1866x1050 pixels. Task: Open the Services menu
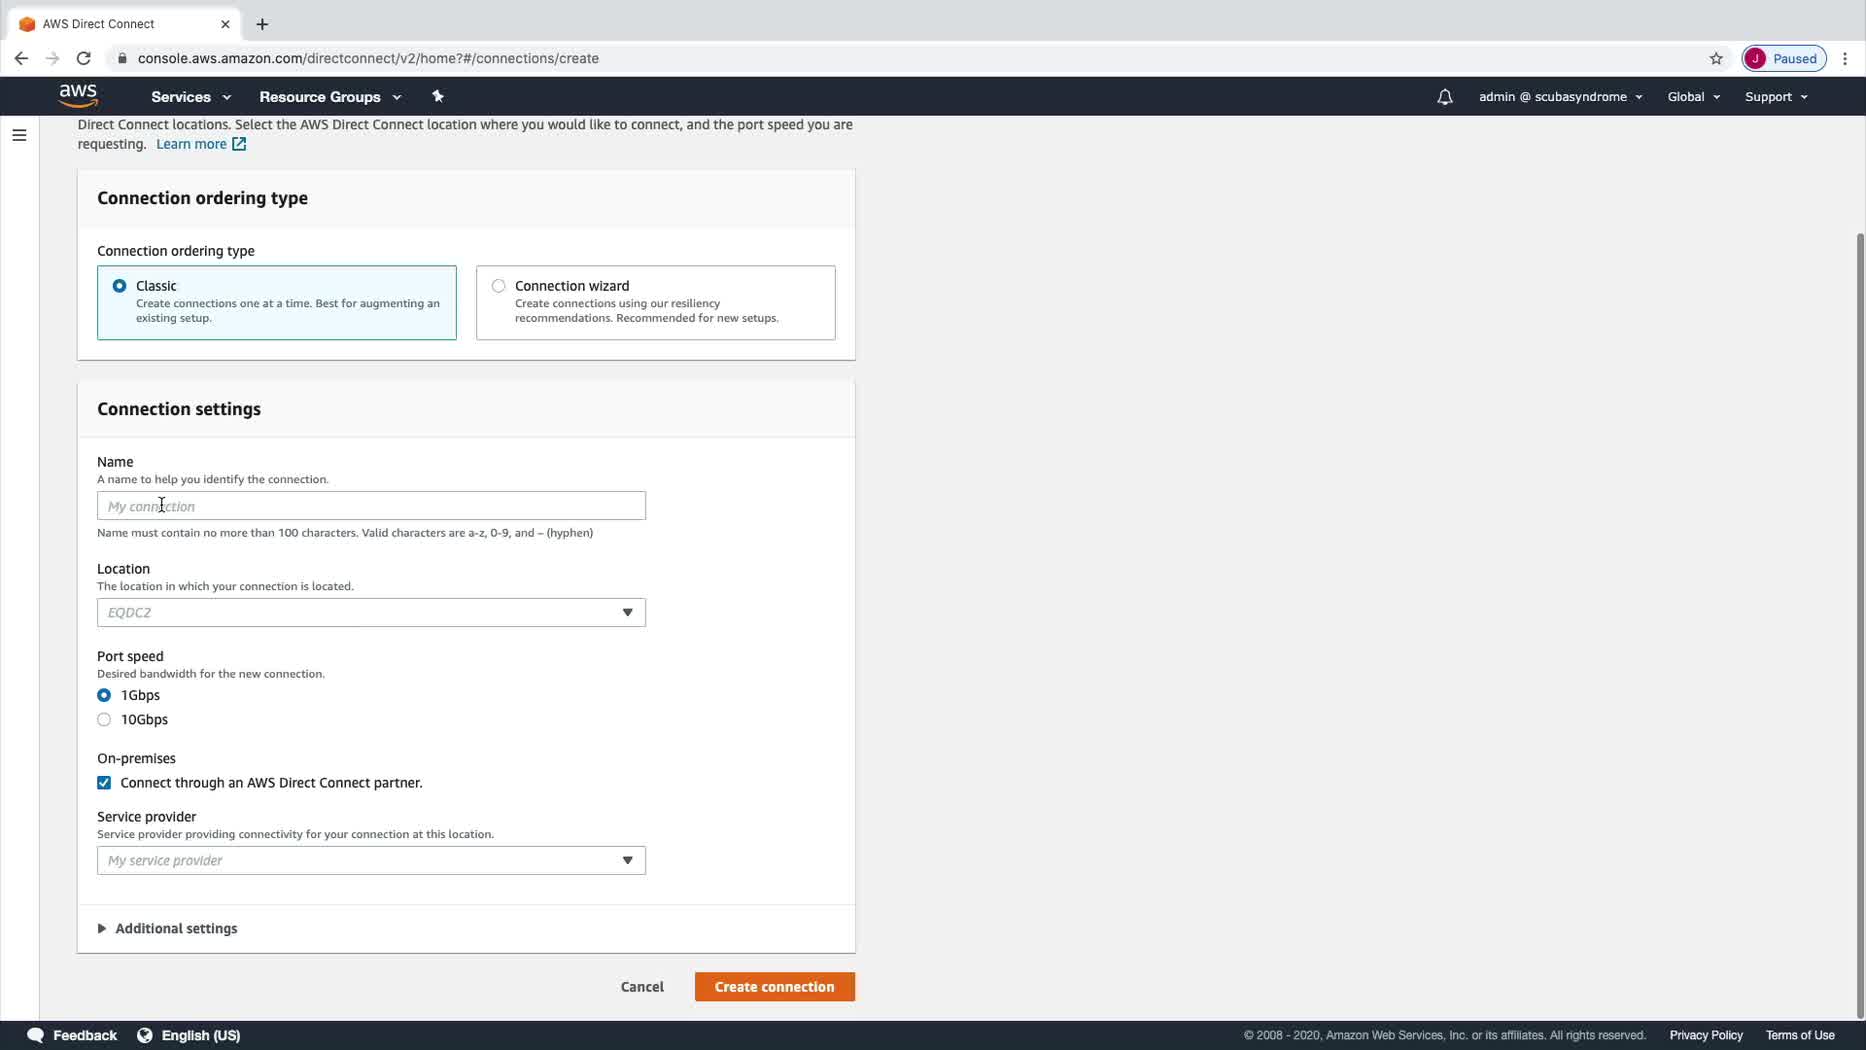191,97
